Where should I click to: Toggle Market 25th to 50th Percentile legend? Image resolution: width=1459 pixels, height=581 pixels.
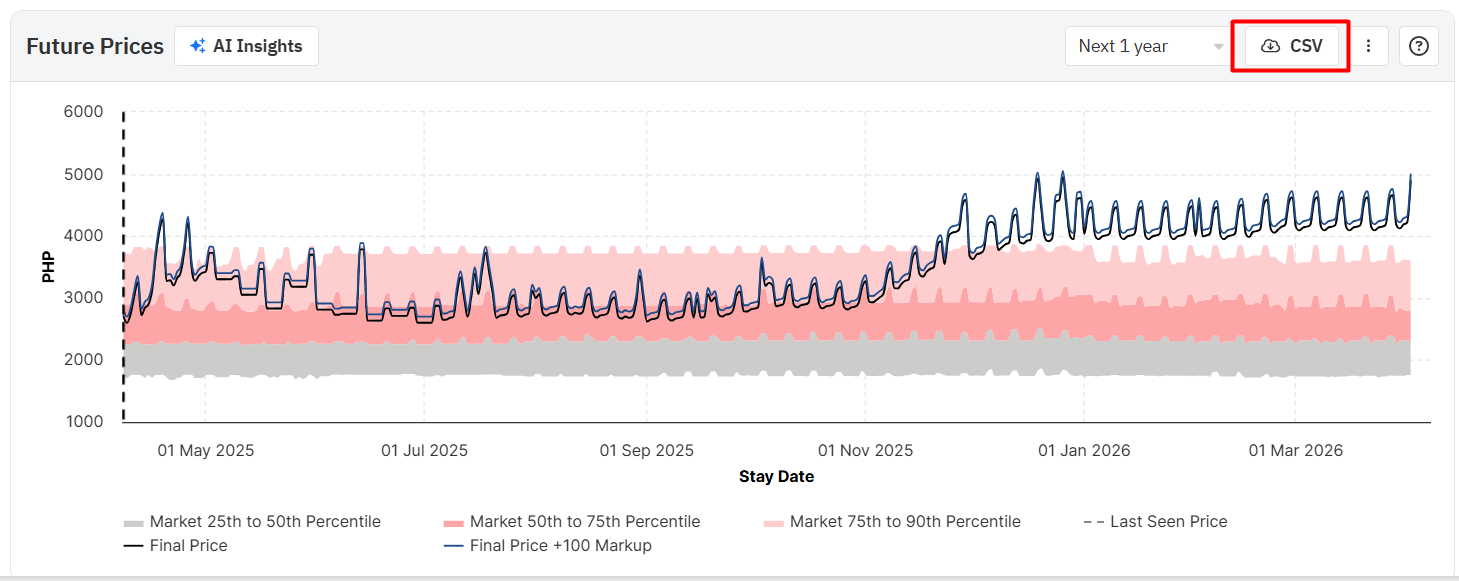pyautogui.click(x=264, y=521)
